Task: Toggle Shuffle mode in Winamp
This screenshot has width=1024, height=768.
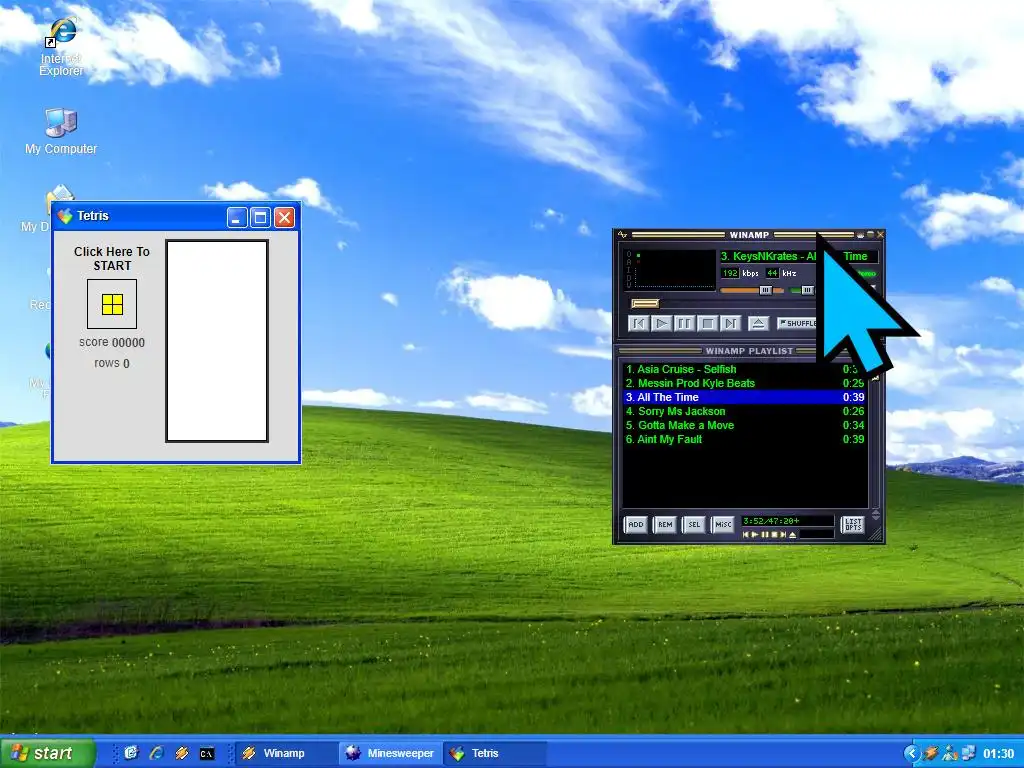Action: tap(797, 323)
